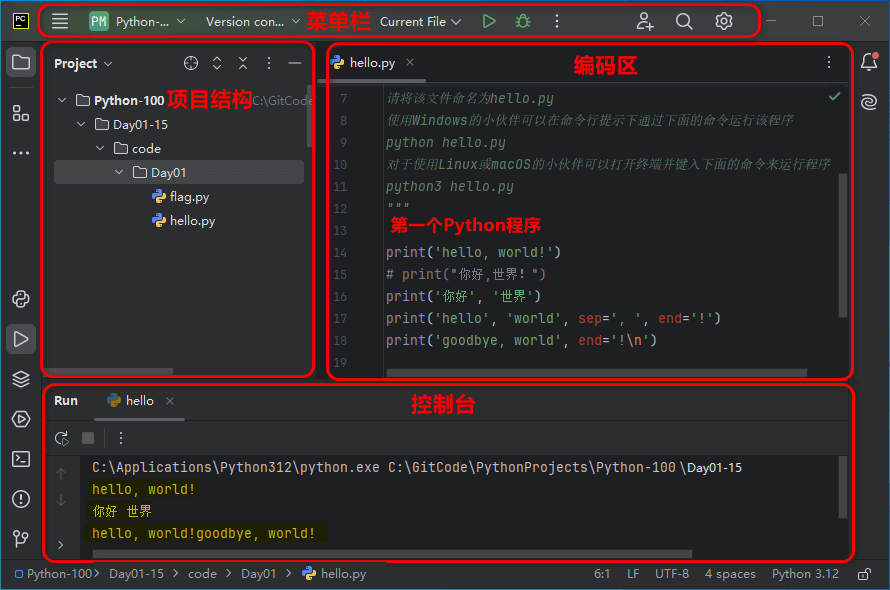Open the Git version control tool window

(x=20, y=539)
